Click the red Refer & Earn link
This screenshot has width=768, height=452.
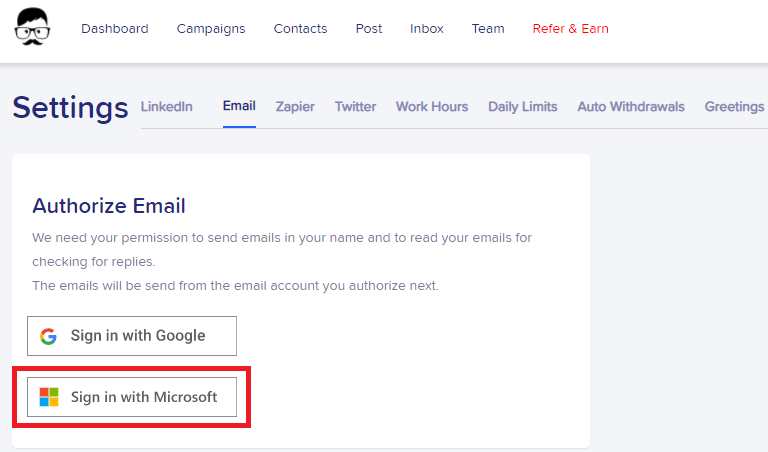click(570, 28)
